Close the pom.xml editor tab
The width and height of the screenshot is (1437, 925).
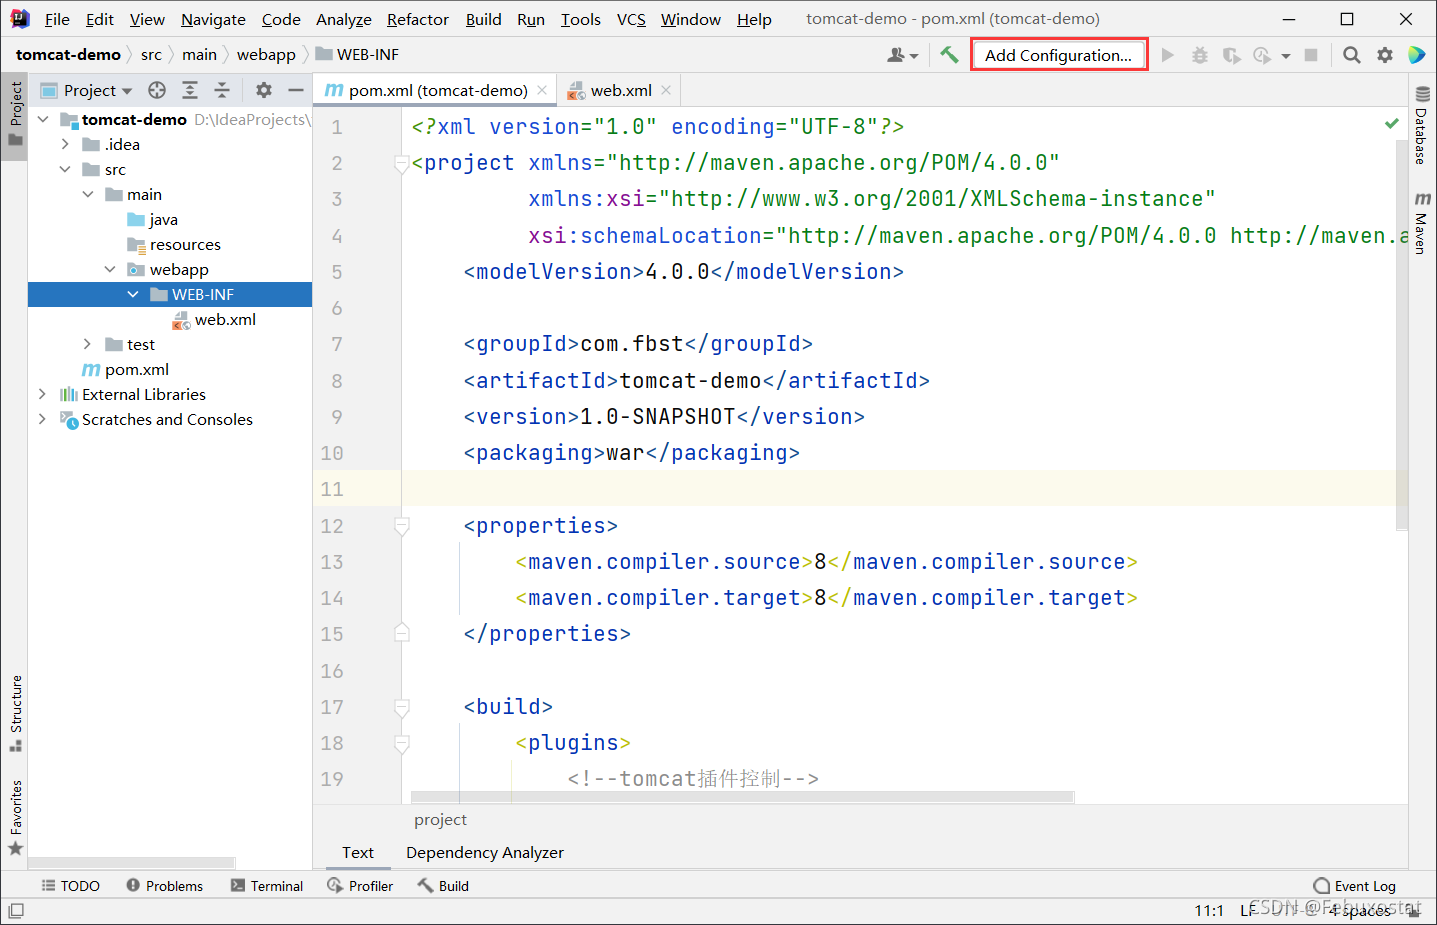(542, 90)
